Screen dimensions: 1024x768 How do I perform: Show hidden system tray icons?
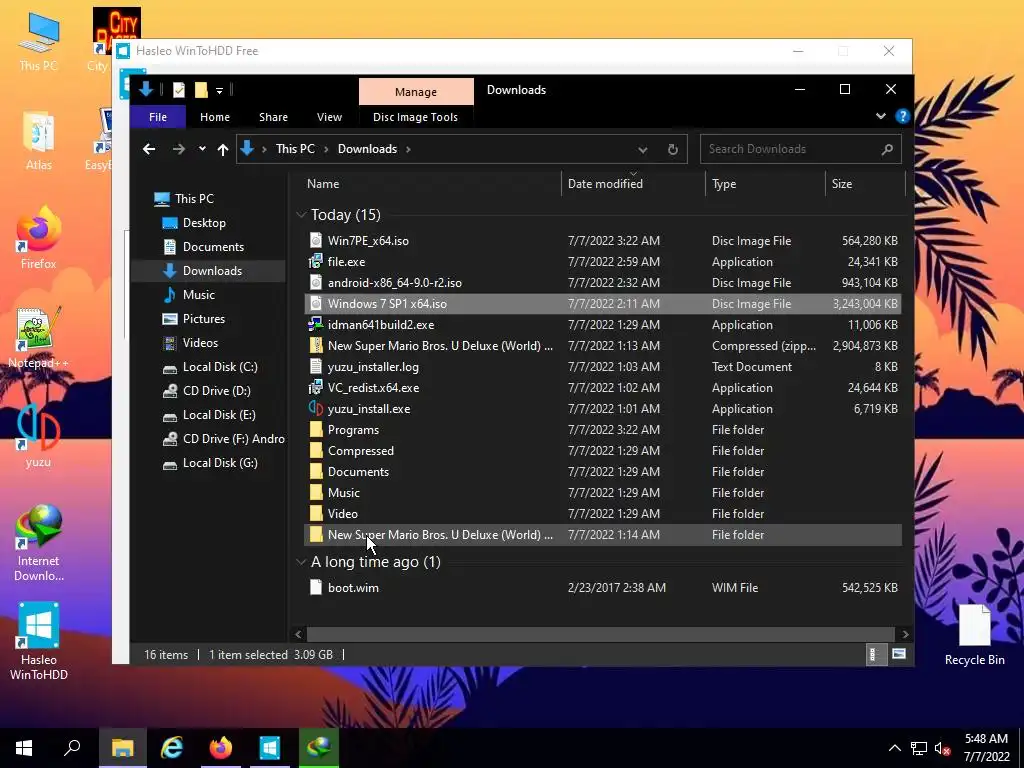pyautogui.click(x=895, y=748)
